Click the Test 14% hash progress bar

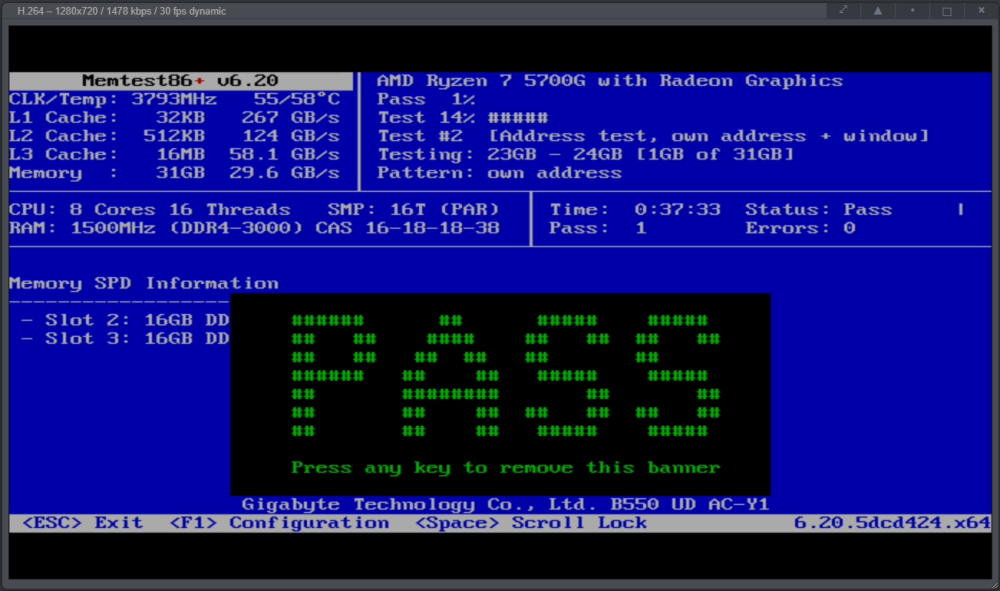point(518,118)
